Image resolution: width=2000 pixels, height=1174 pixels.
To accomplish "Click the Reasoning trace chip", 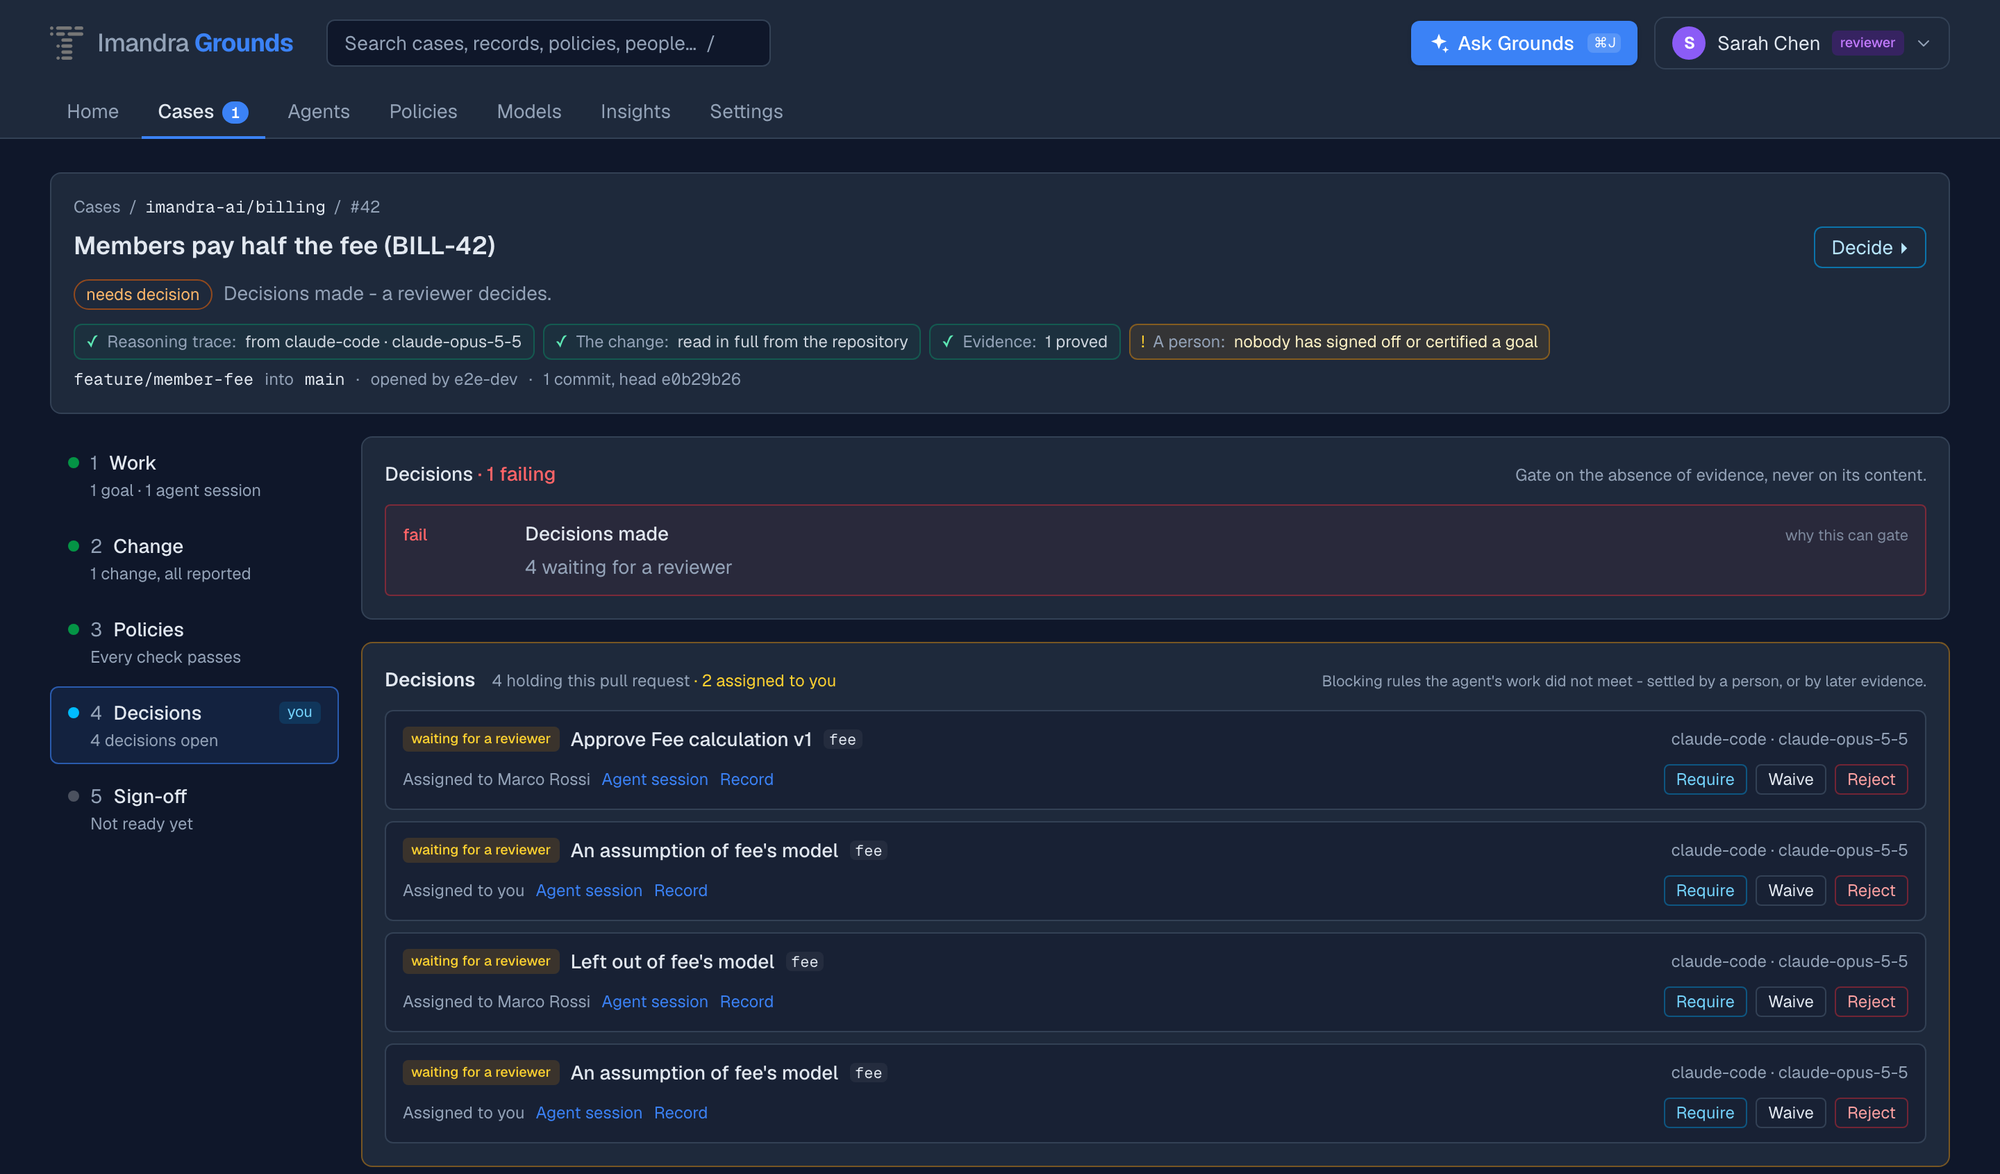I will coord(304,342).
